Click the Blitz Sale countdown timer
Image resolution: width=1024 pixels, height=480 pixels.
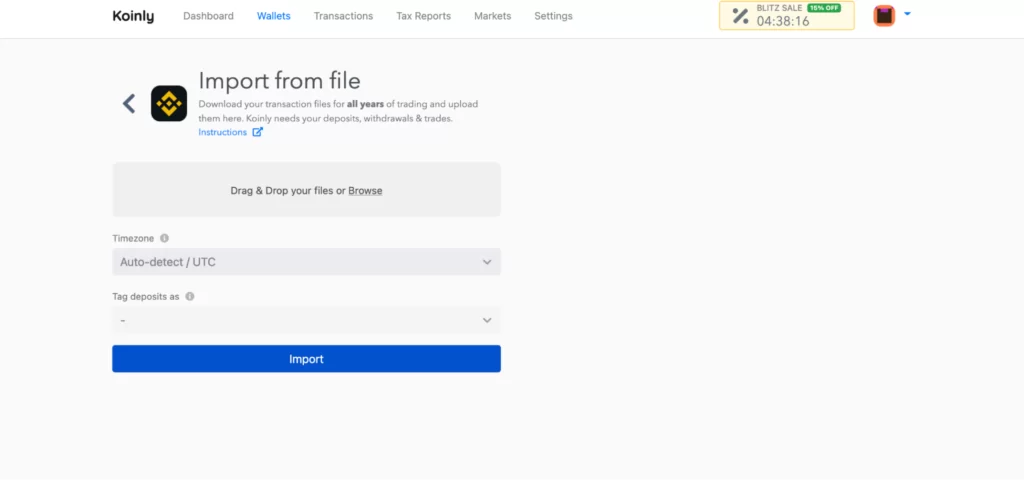click(x=783, y=21)
